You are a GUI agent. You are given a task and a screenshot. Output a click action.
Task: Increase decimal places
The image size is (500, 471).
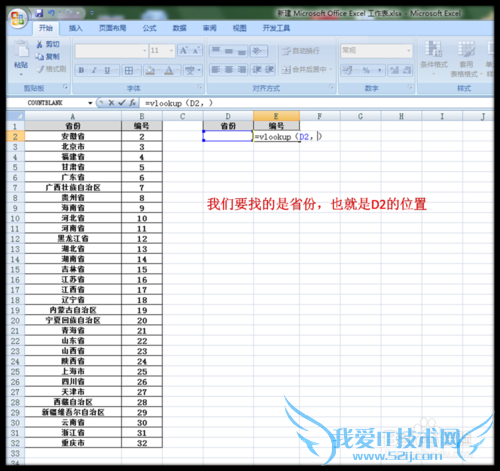pos(394,70)
